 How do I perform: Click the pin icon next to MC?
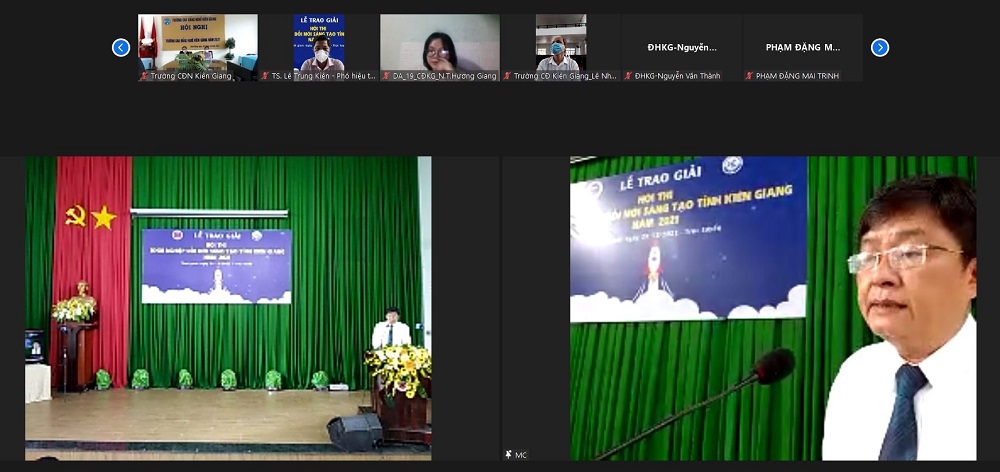tap(508, 455)
